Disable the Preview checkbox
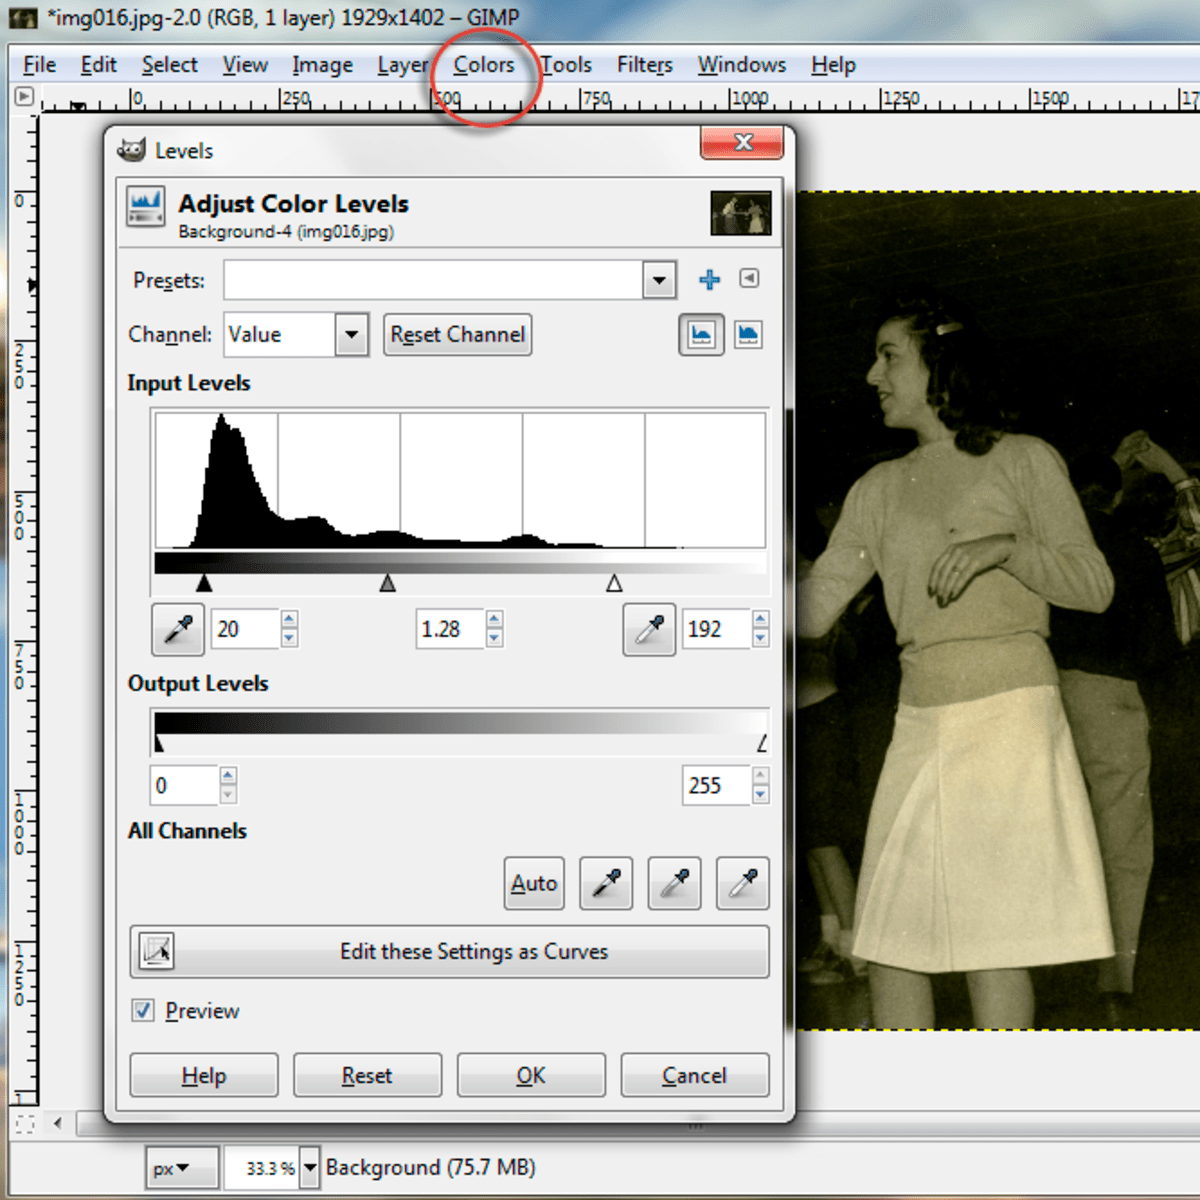Viewport: 1200px width, 1200px height. 142,1010
